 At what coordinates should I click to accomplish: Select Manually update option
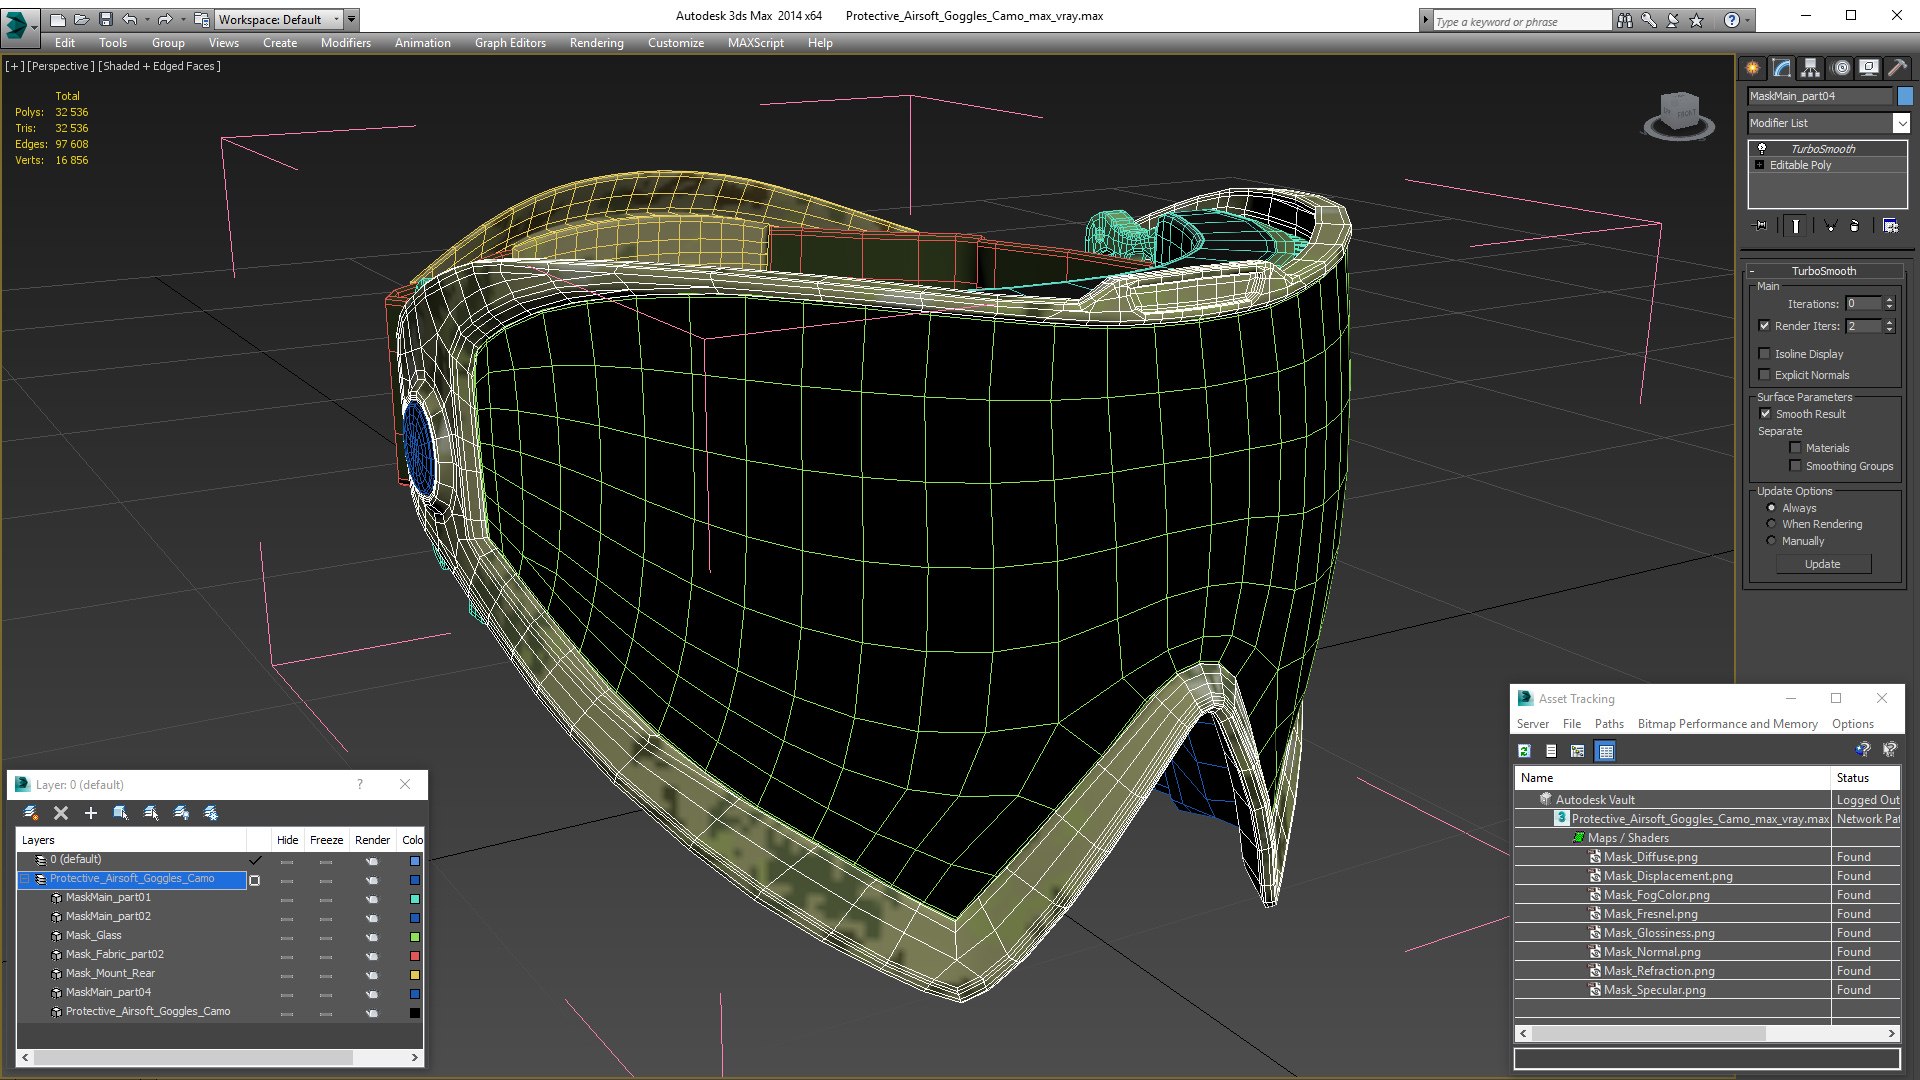[x=1771, y=541]
